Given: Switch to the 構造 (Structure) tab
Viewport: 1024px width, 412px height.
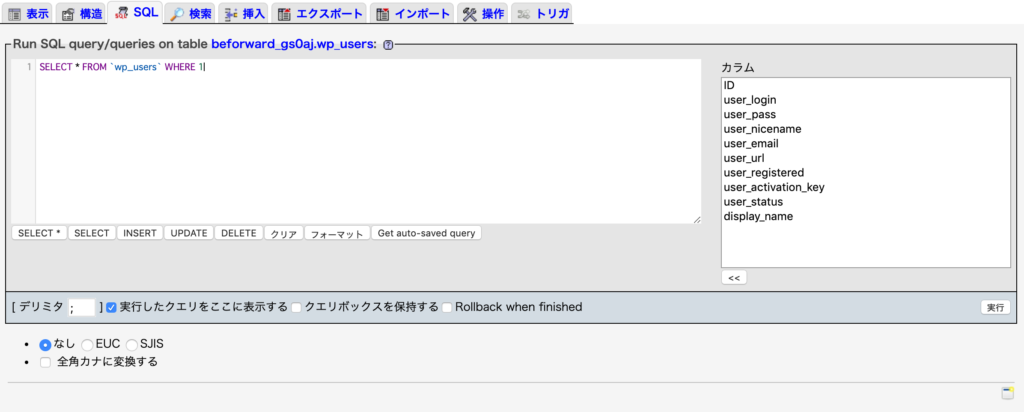Looking at the screenshot, I should click(x=82, y=14).
